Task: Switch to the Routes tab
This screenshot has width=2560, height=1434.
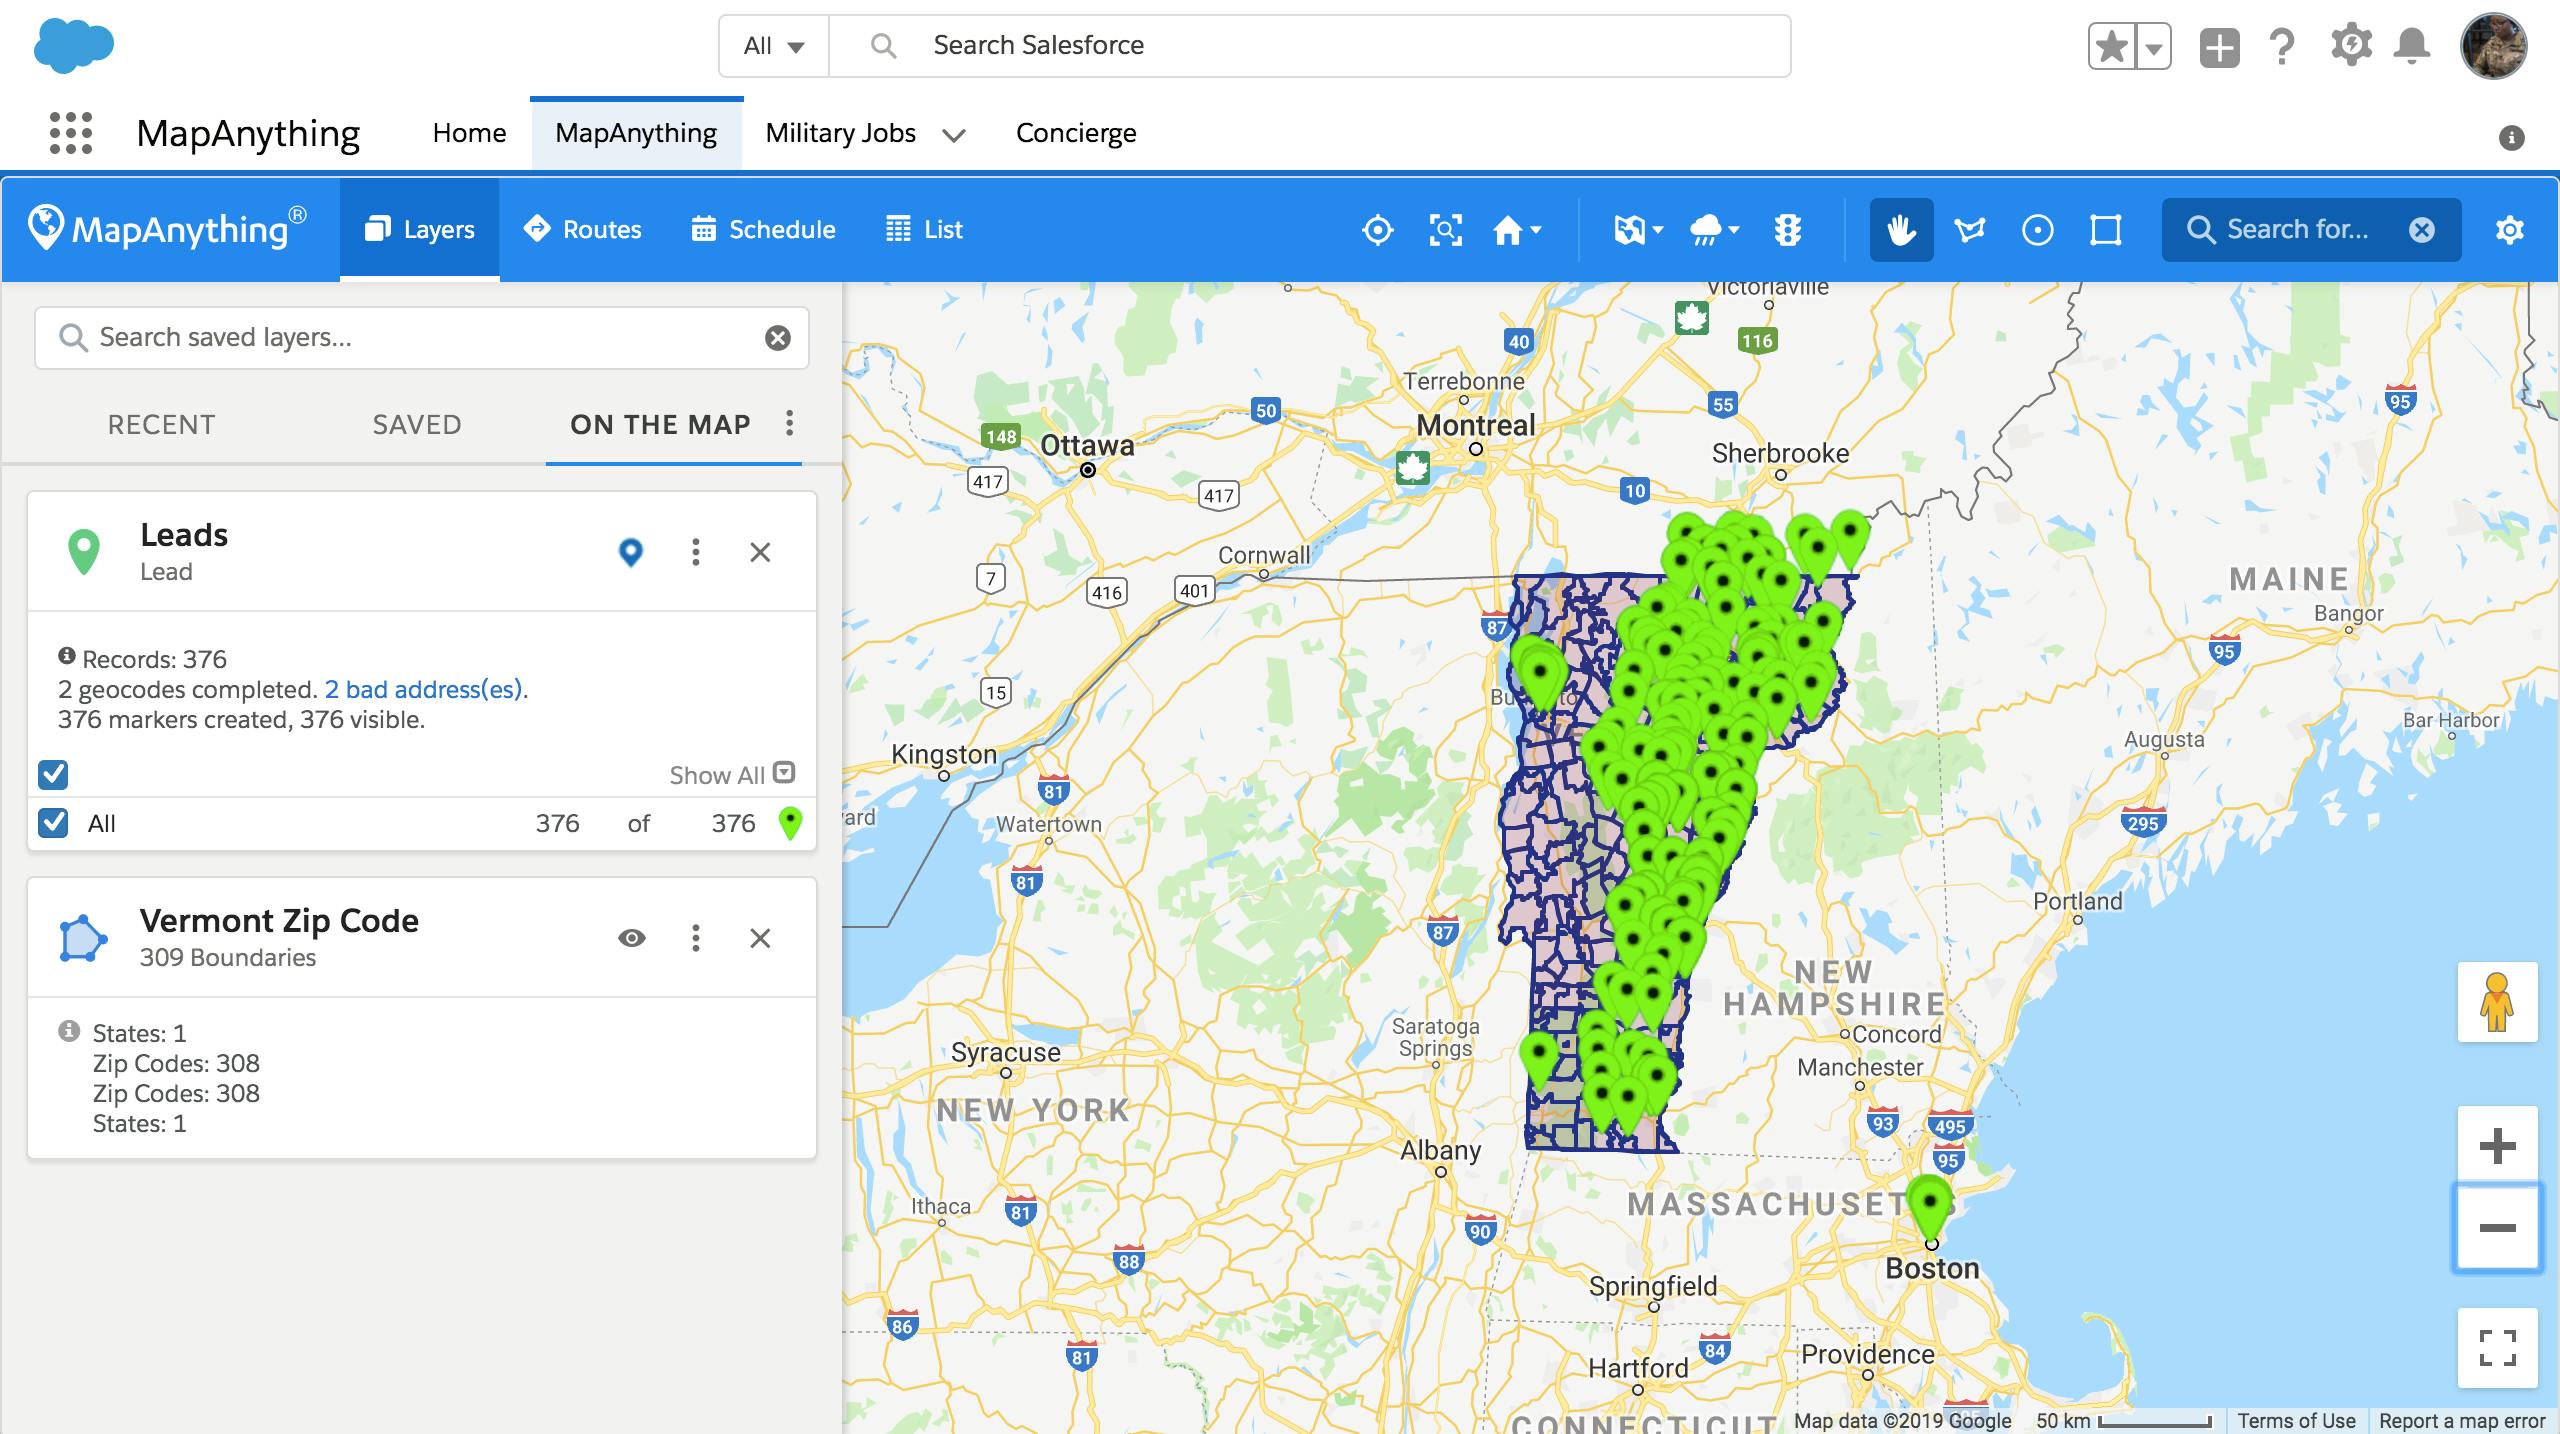Action: (582, 229)
